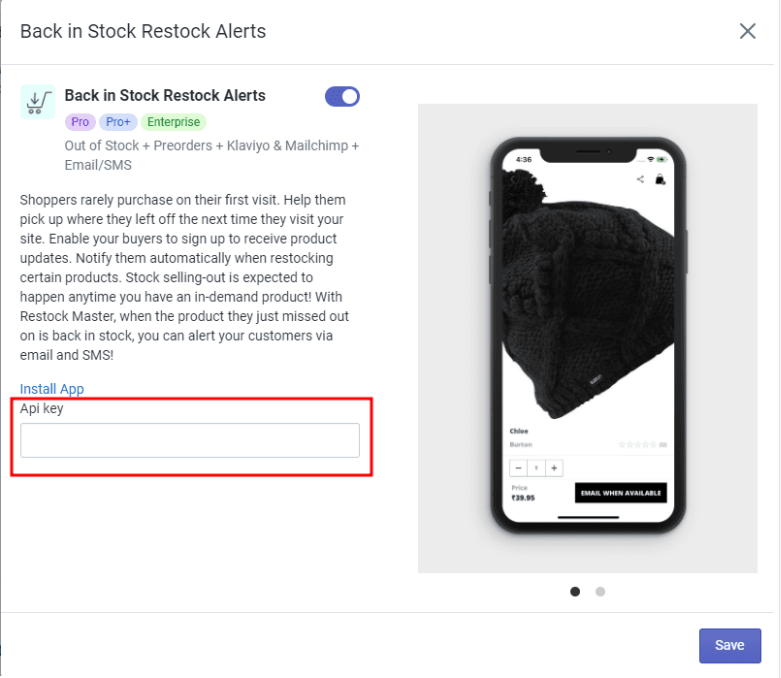This screenshot has width=781, height=678.
Task: Click the Enterprise plan badge
Action: coord(173,122)
